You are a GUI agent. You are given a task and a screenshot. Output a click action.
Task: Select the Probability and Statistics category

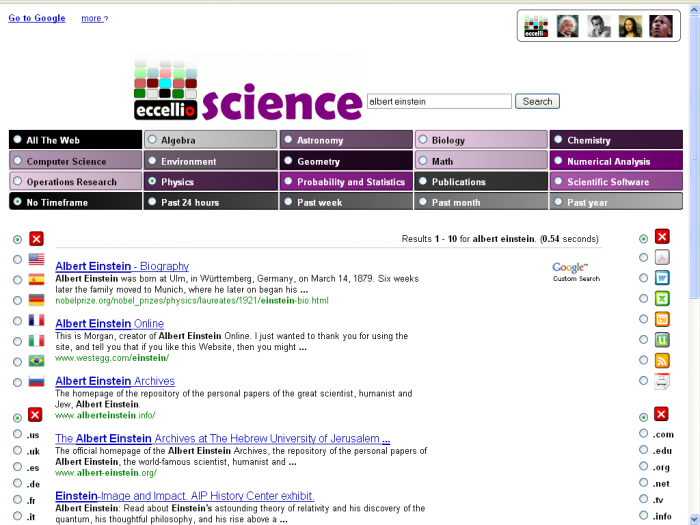pyautogui.click(x=346, y=181)
